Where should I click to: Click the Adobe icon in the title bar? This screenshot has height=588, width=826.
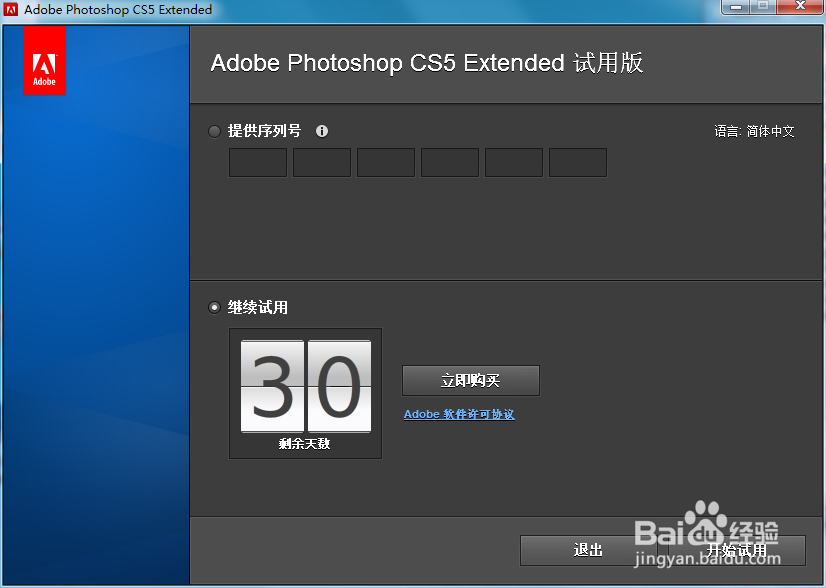coord(11,9)
